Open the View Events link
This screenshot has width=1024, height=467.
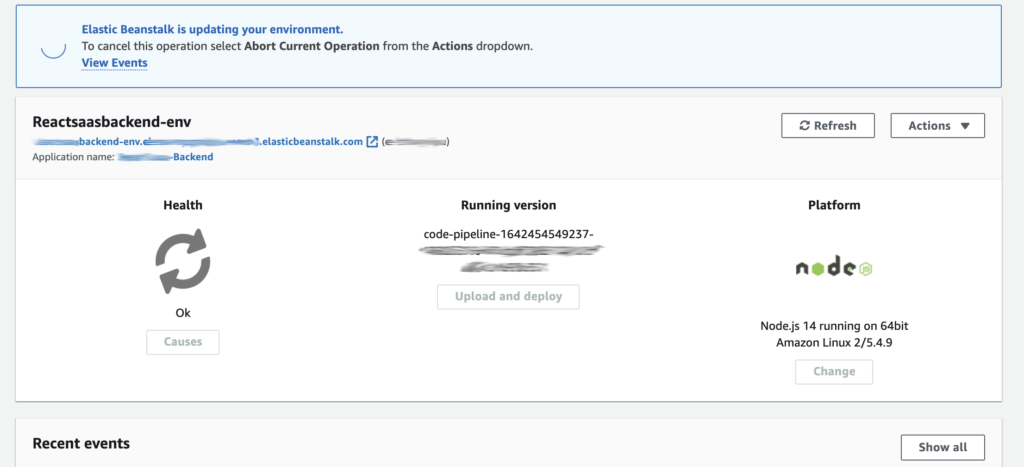pyautogui.click(x=114, y=63)
